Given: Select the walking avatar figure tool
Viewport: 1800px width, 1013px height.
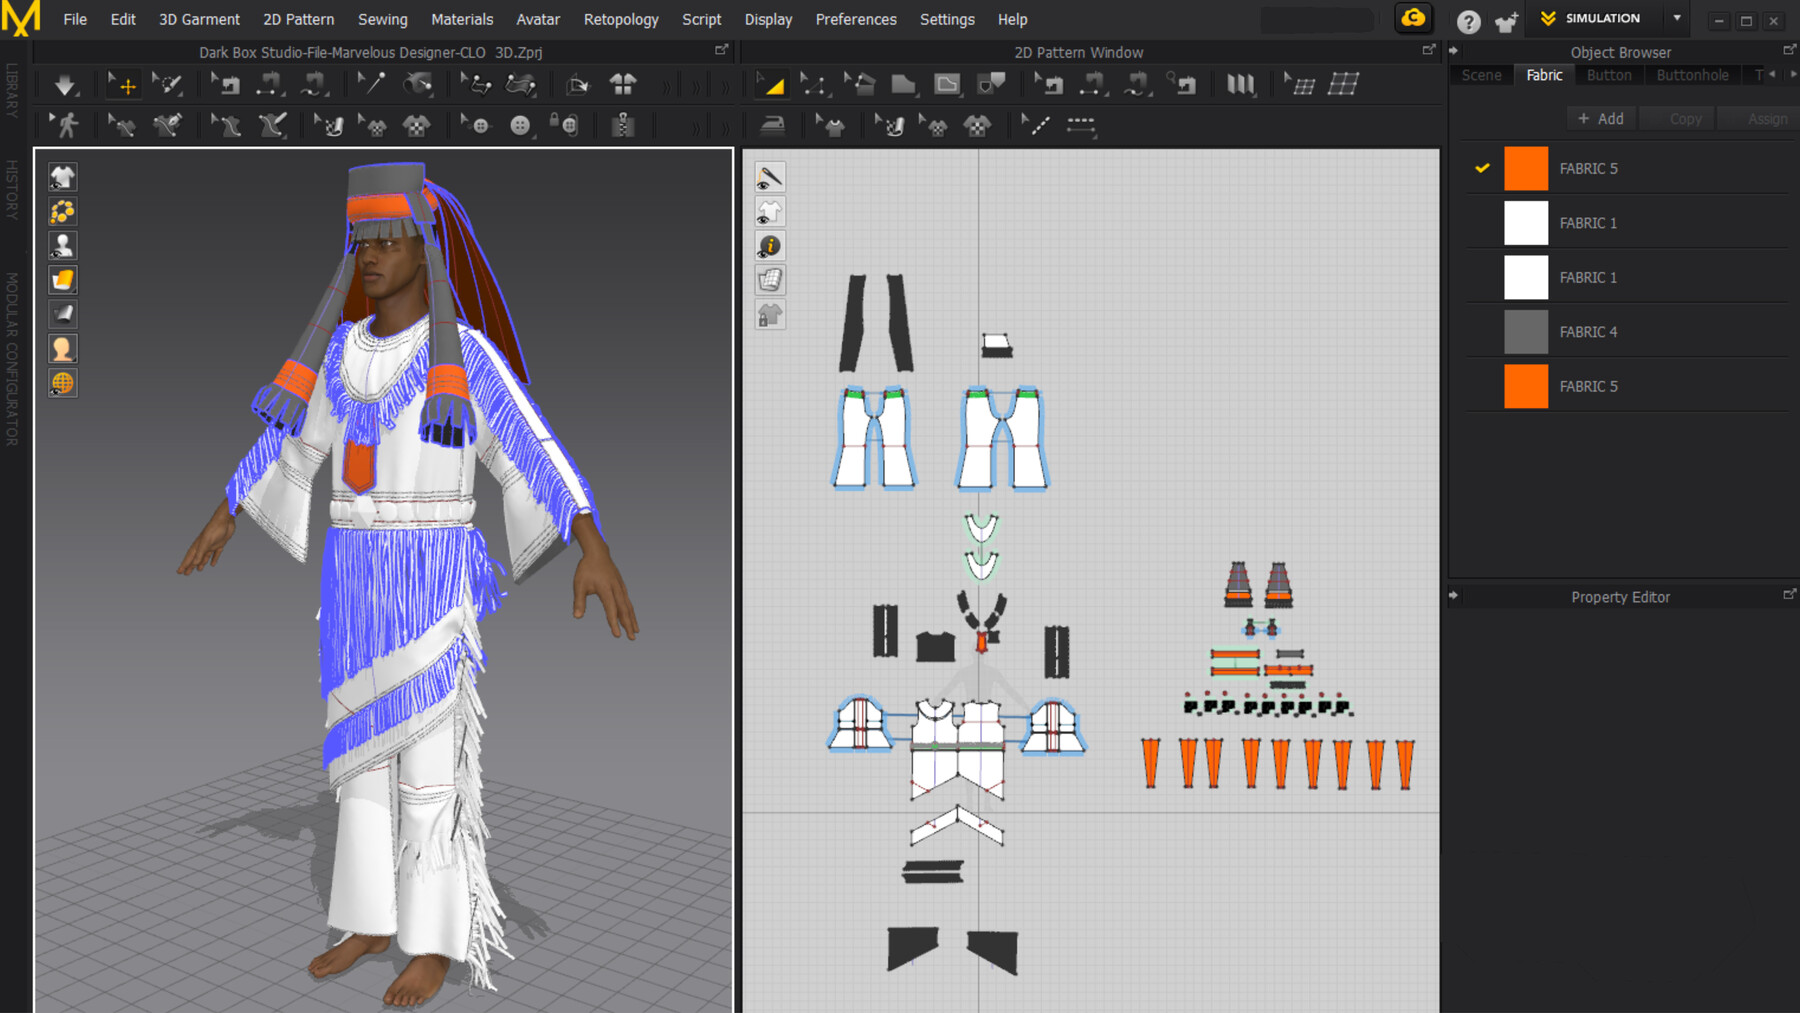Looking at the screenshot, I should point(65,125).
